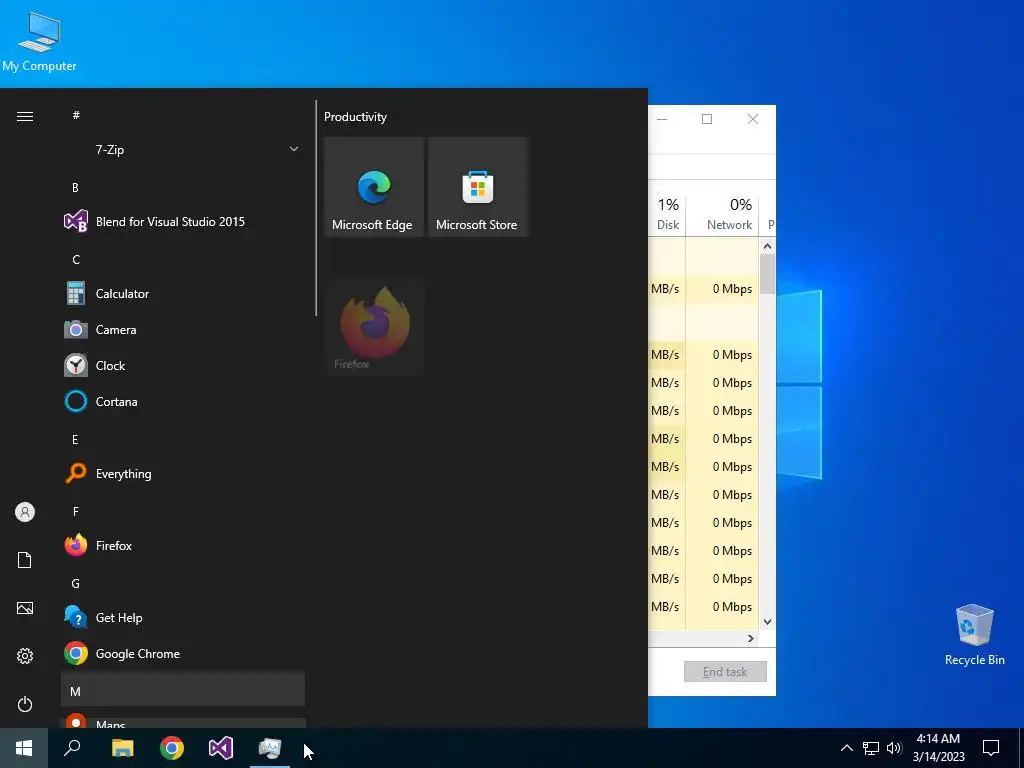Launch Google Chrome from the app list
The width and height of the screenshot is (1024, 768).
click(x=183, y=653)
